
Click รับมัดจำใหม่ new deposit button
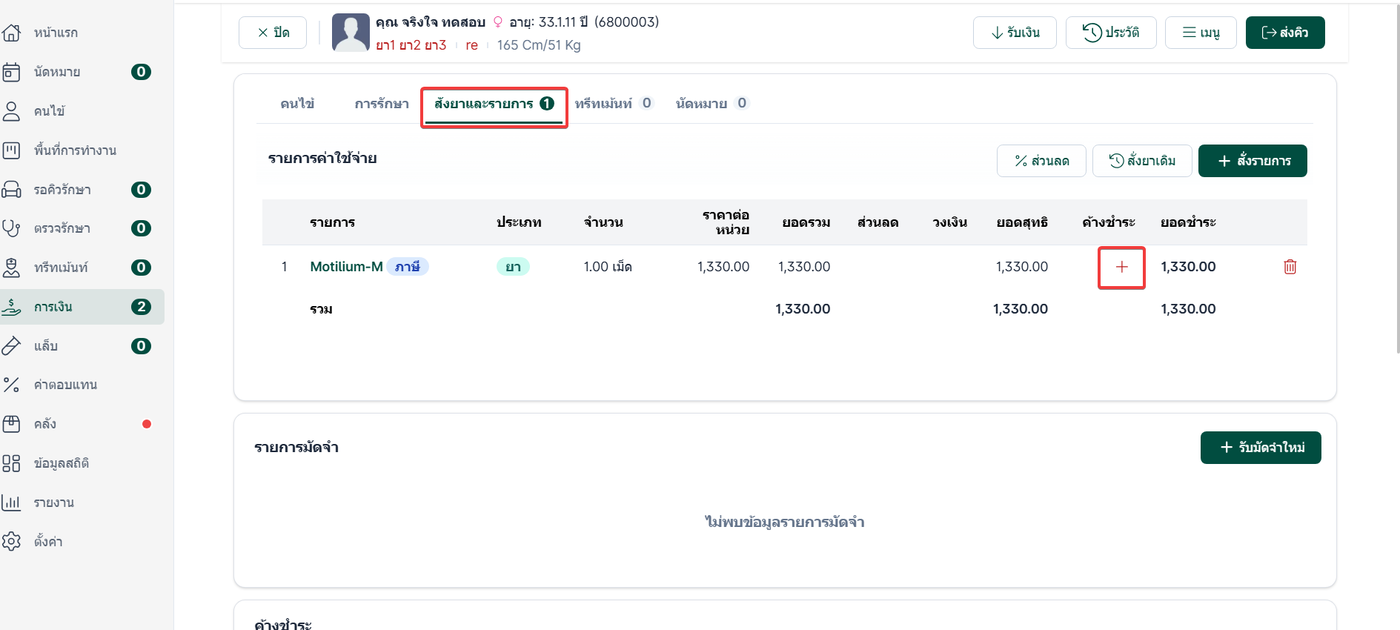click(1260, 447)
